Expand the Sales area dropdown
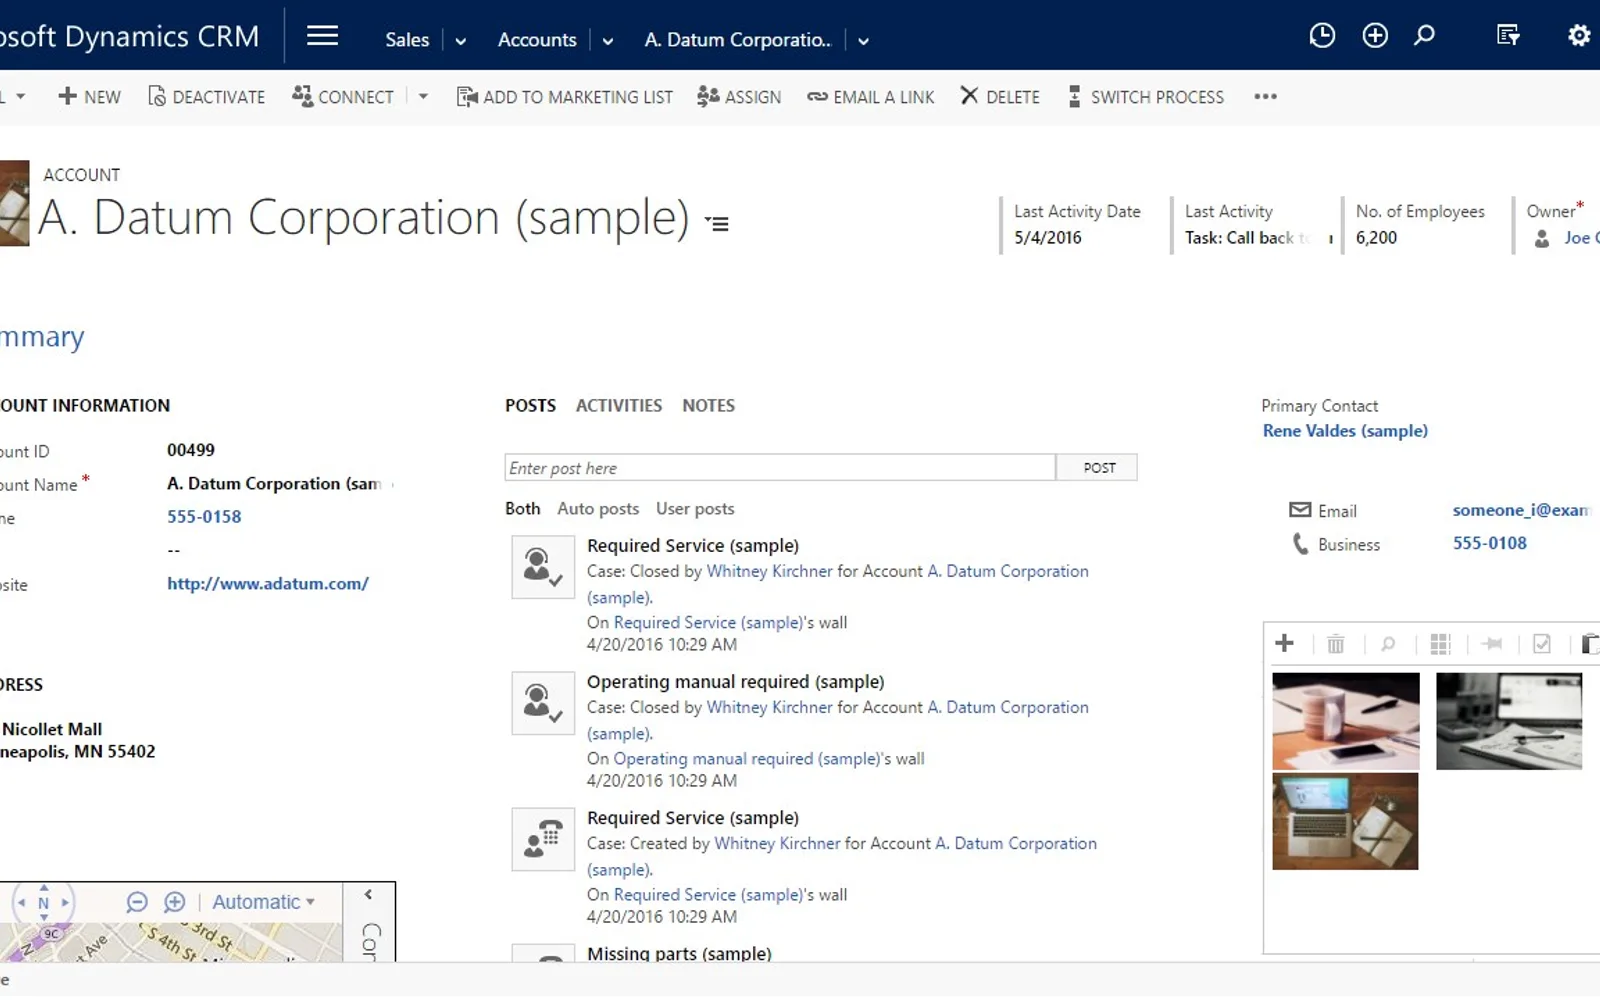 [461, 41]
